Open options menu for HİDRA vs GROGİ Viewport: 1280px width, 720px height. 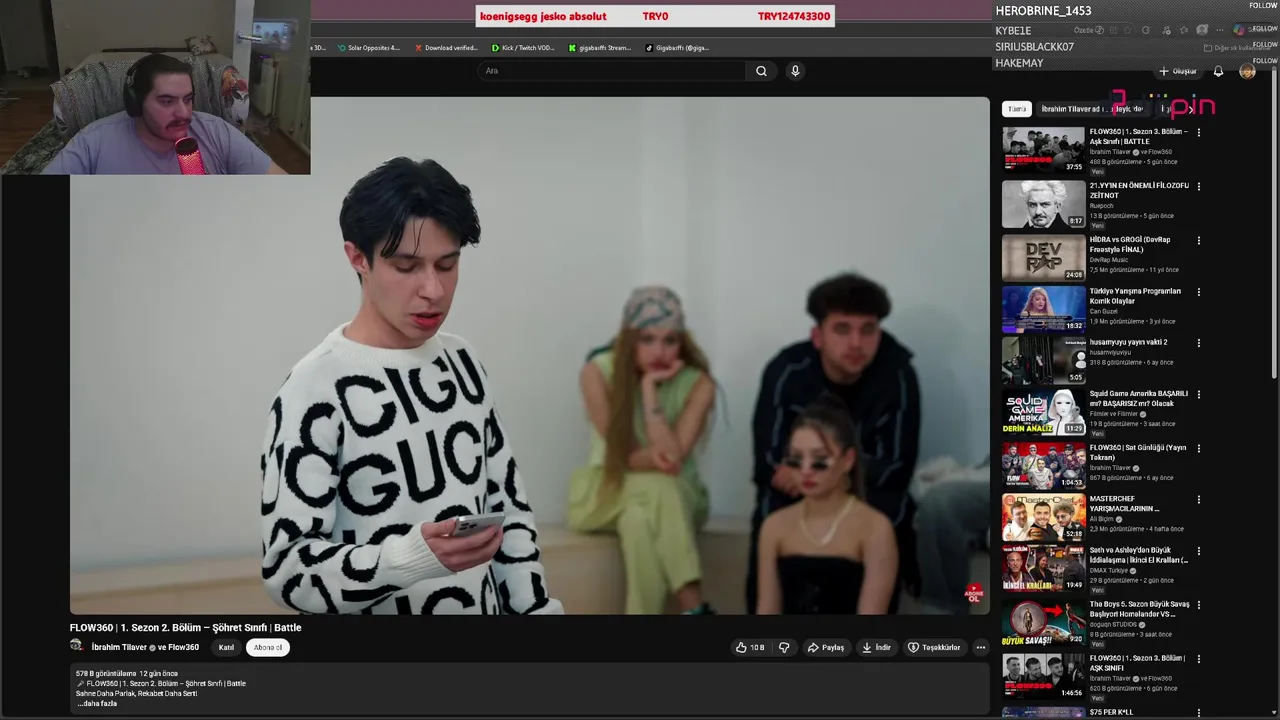1199,240
